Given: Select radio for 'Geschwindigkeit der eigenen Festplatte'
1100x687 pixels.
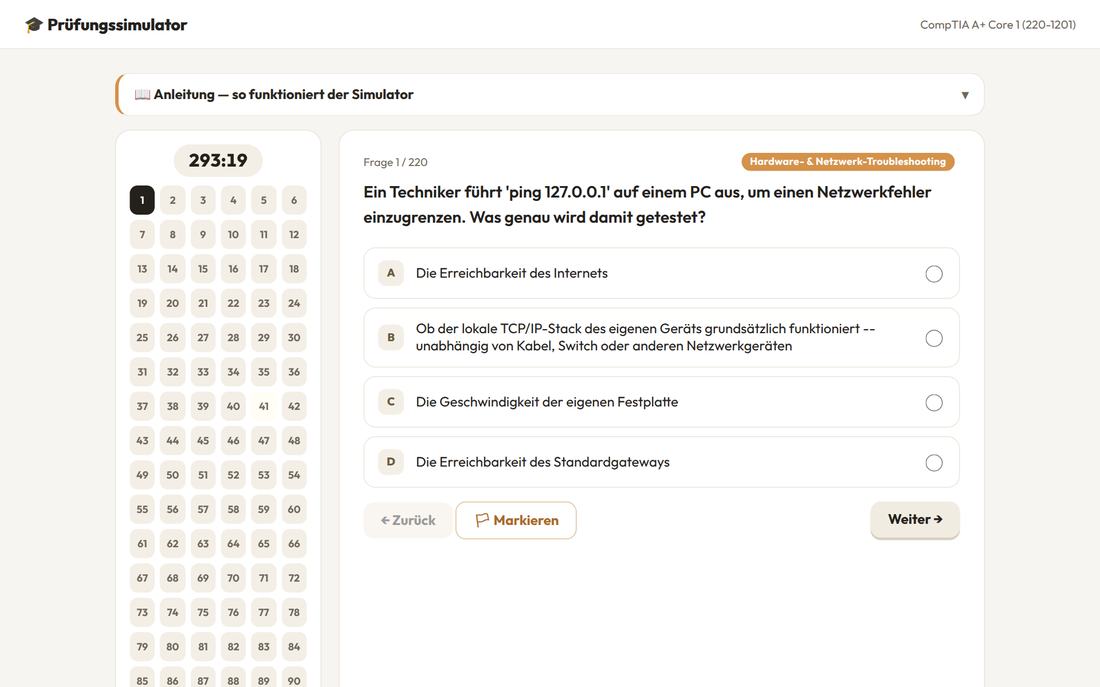Looking at the screenshot, I should [x=934, y=403].
